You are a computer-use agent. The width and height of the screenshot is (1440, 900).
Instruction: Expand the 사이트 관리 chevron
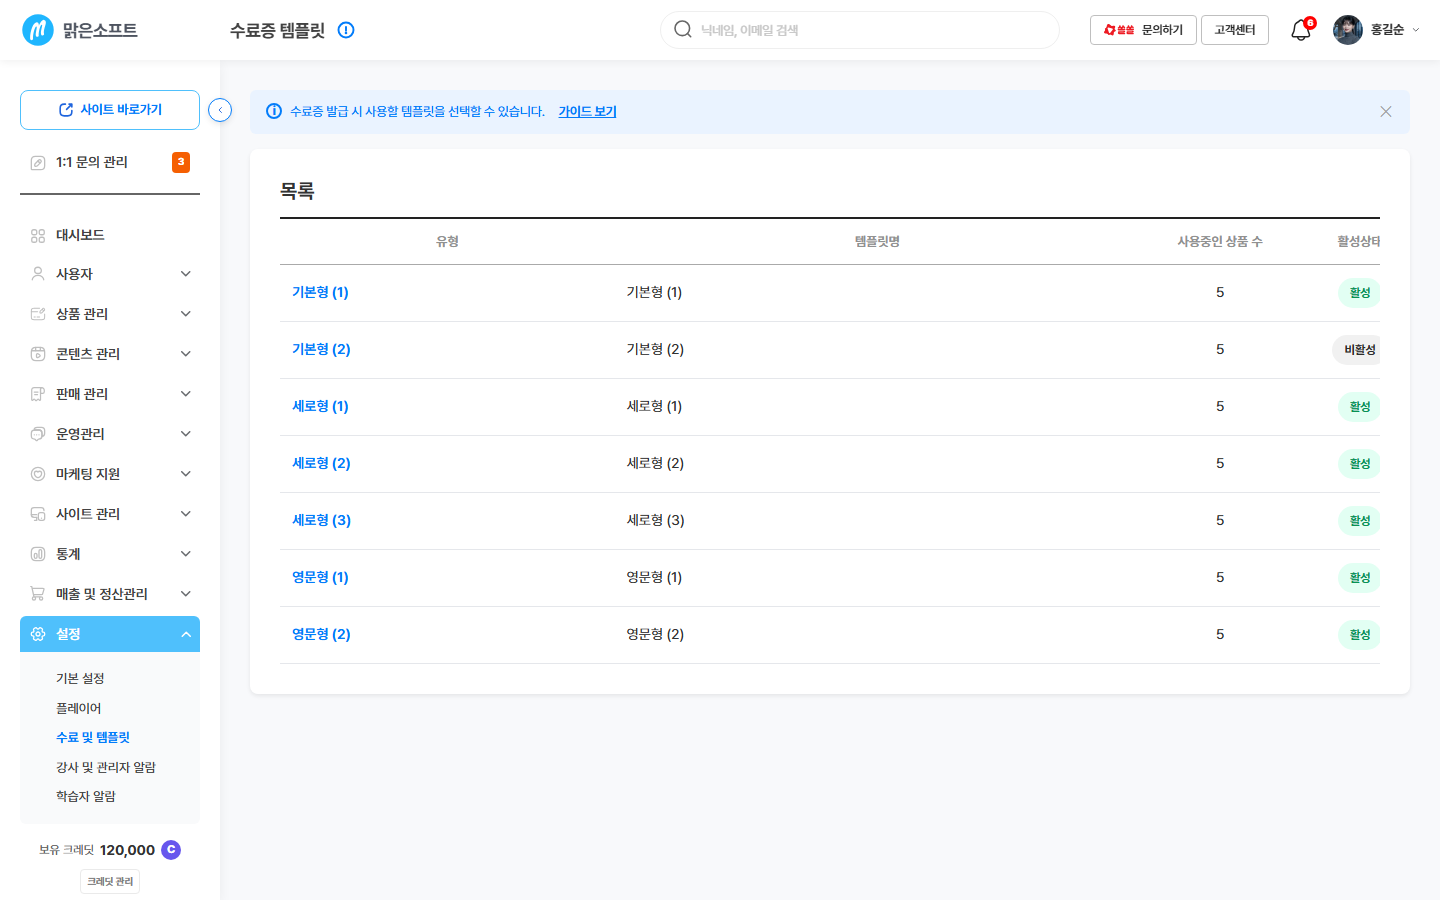(186, 514)
